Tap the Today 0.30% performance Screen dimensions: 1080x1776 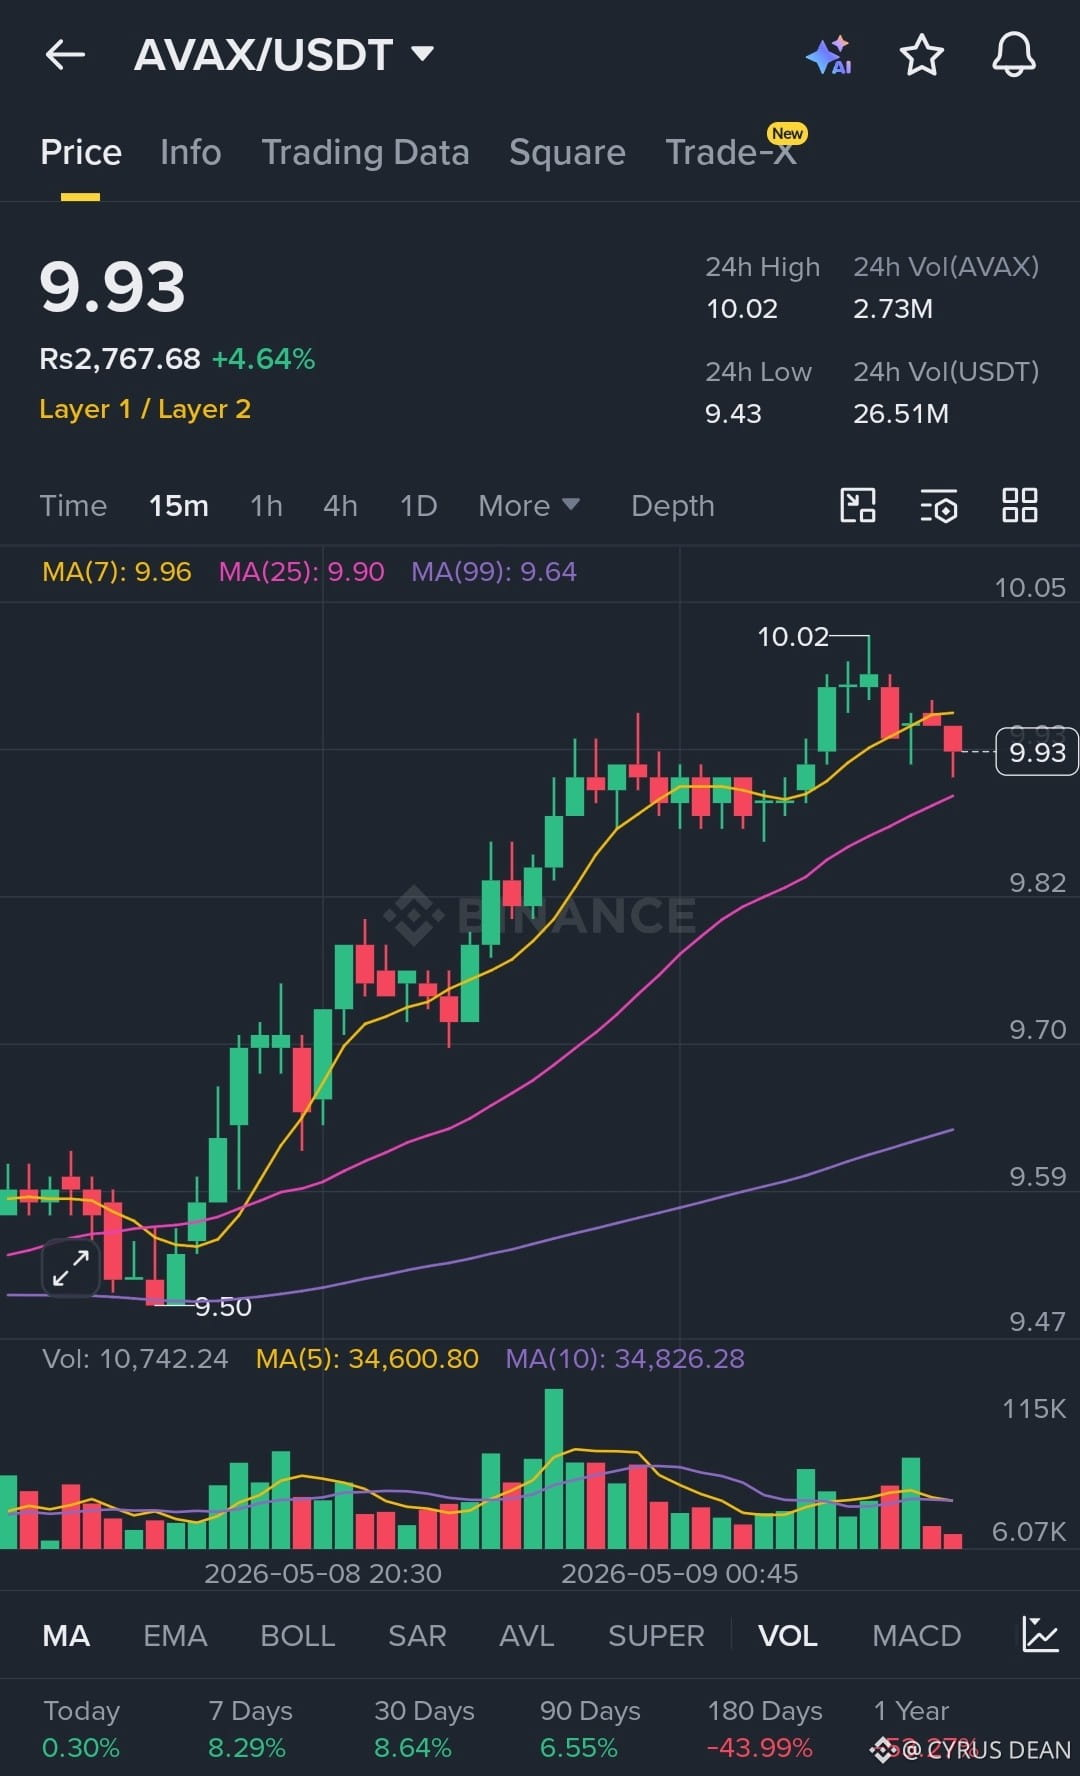click(81, 1730)
